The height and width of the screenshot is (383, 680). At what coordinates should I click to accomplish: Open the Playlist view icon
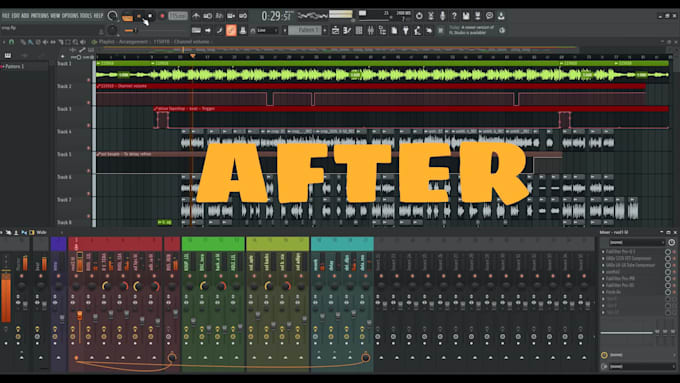(335, 30)
